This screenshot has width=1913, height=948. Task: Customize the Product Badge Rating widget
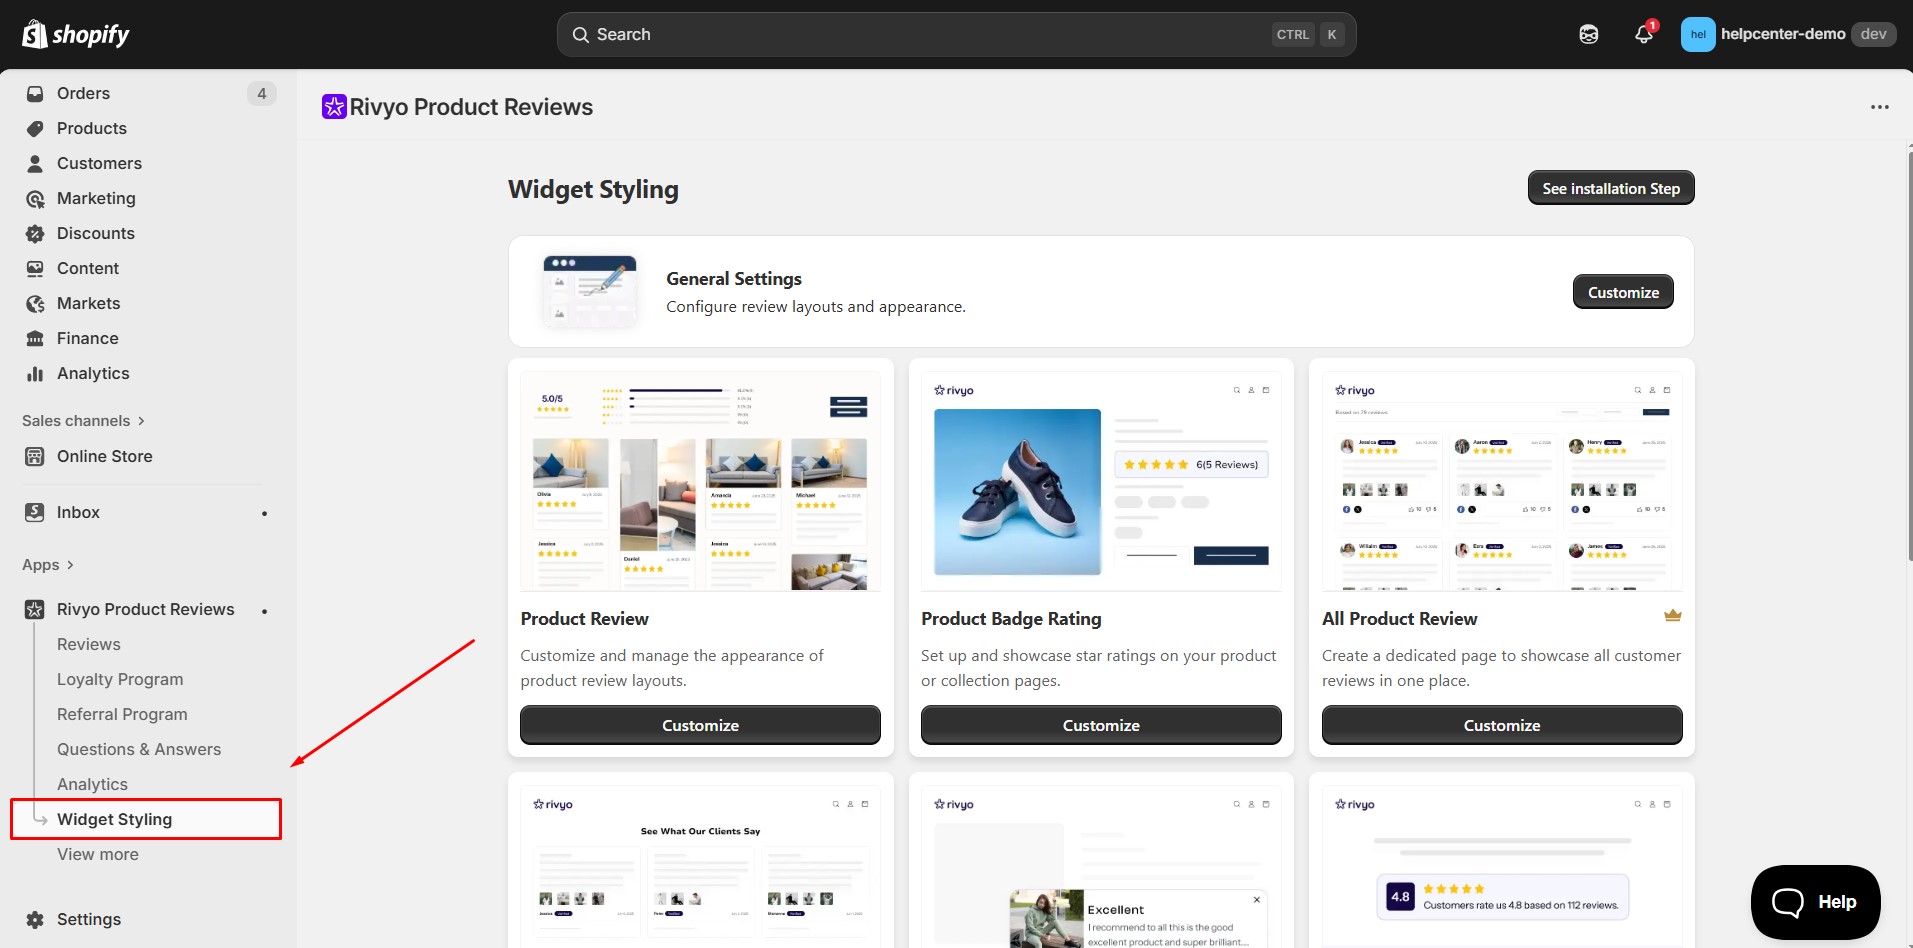[1100, 725]
